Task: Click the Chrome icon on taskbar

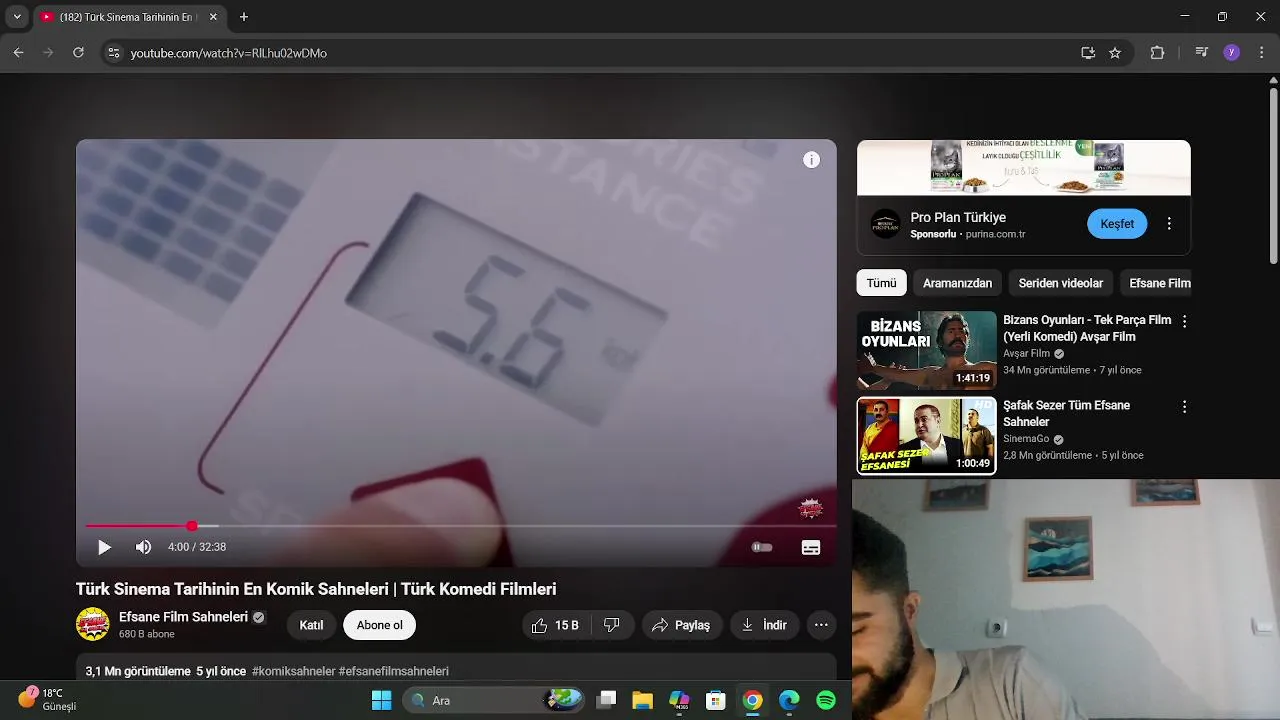Action: pos(752,700)
